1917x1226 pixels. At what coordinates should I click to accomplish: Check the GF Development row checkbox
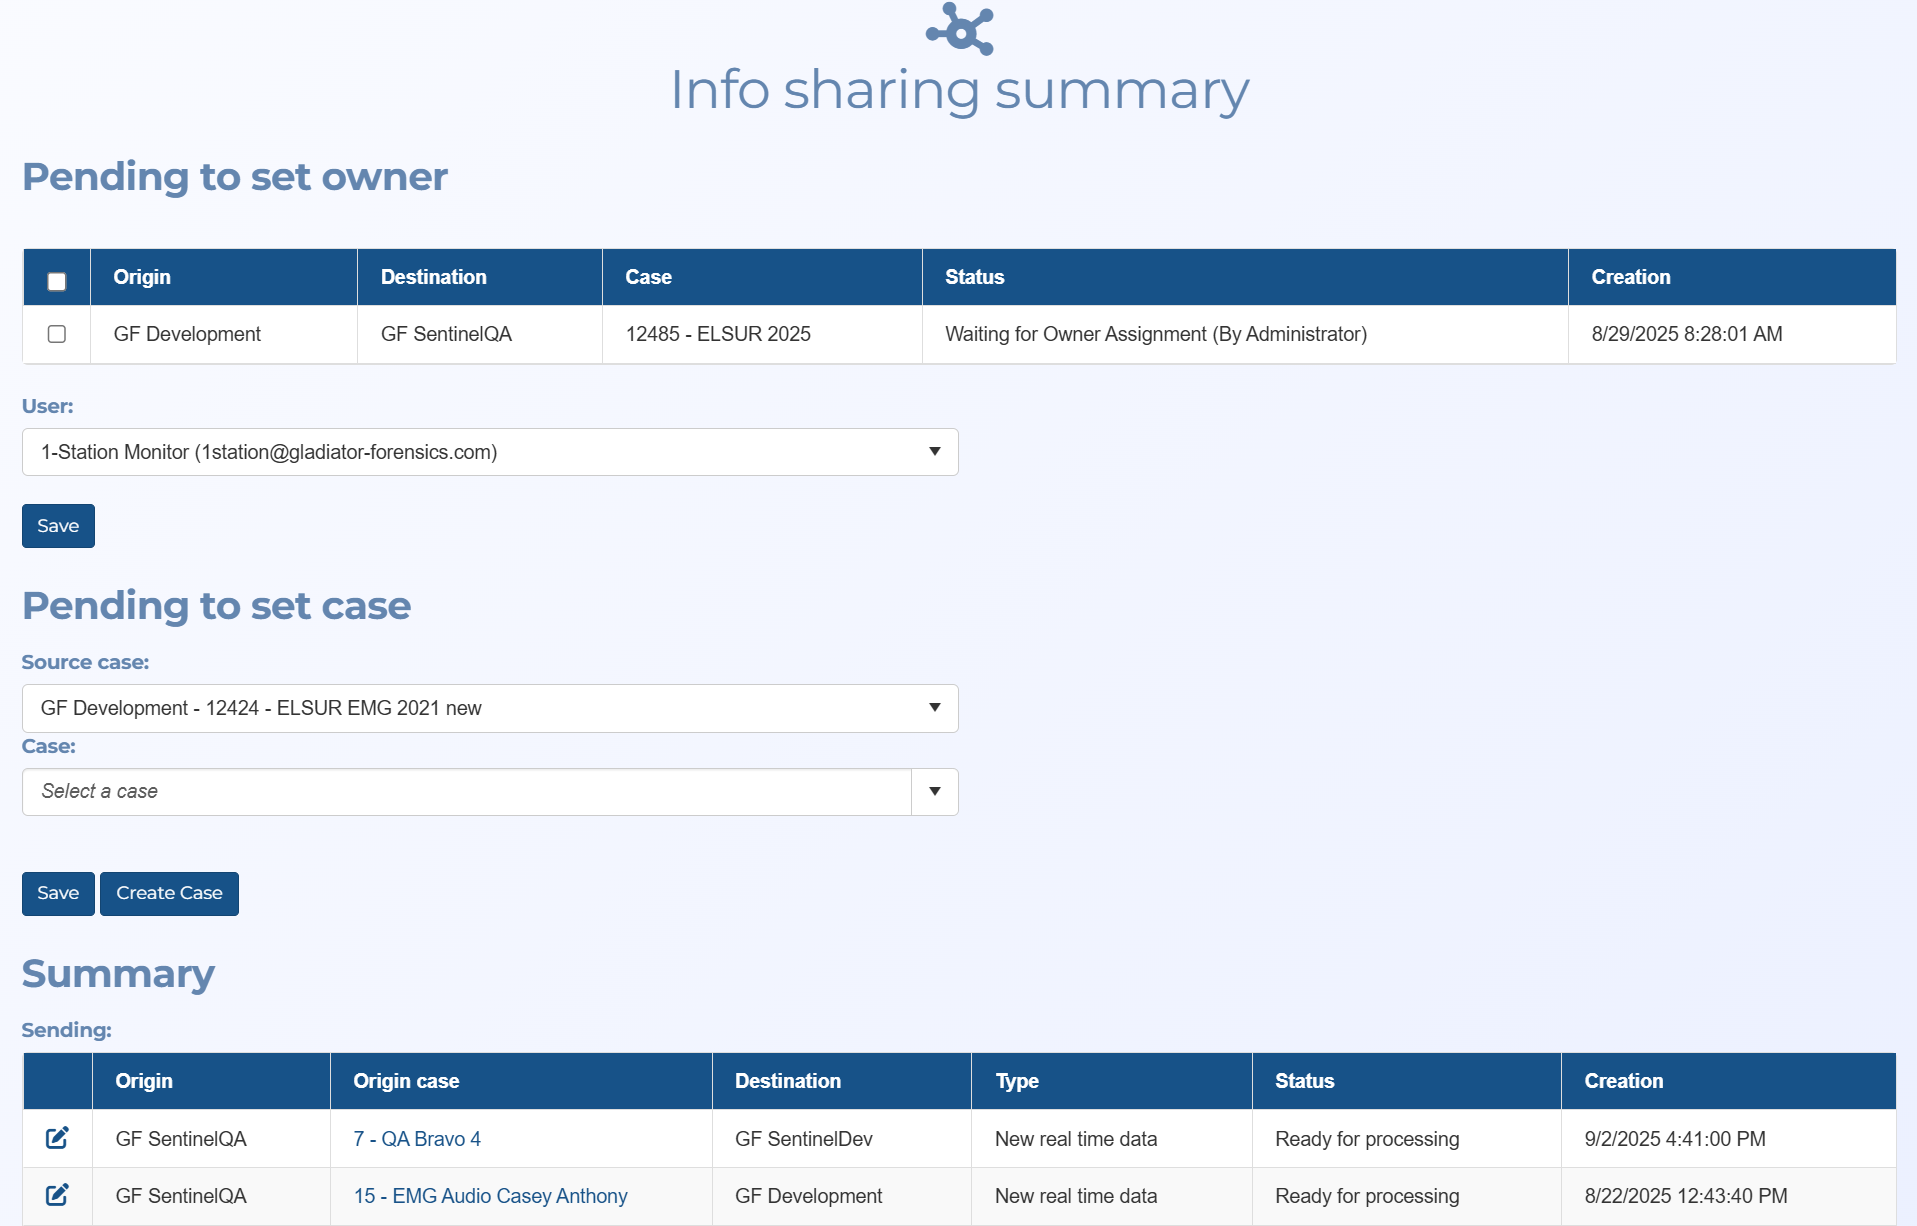(57, 334)
